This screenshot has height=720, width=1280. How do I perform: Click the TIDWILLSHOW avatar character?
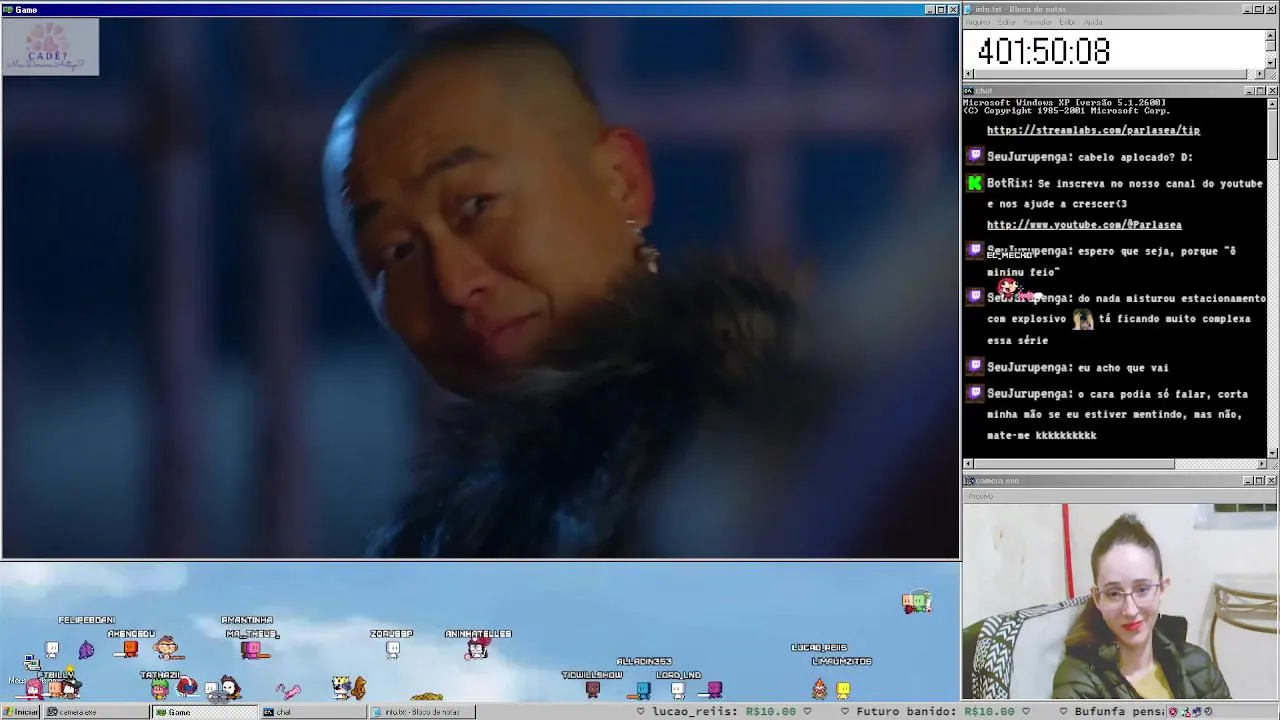pos(593,689)
